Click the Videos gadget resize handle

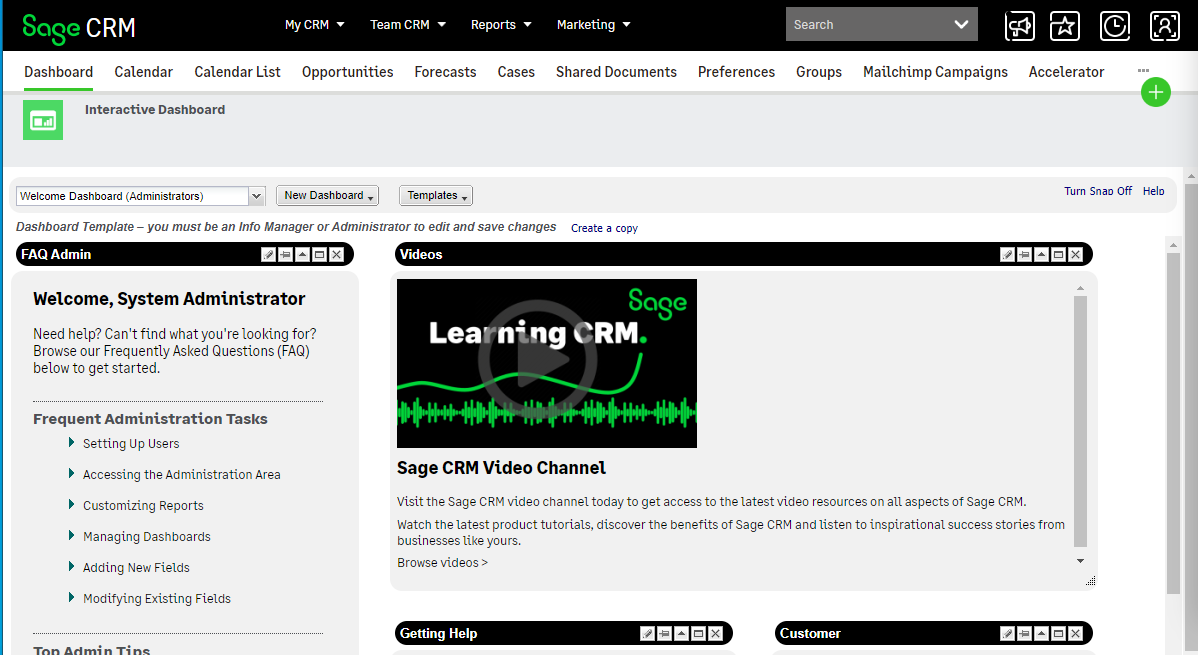click(x=1090, y=581)
